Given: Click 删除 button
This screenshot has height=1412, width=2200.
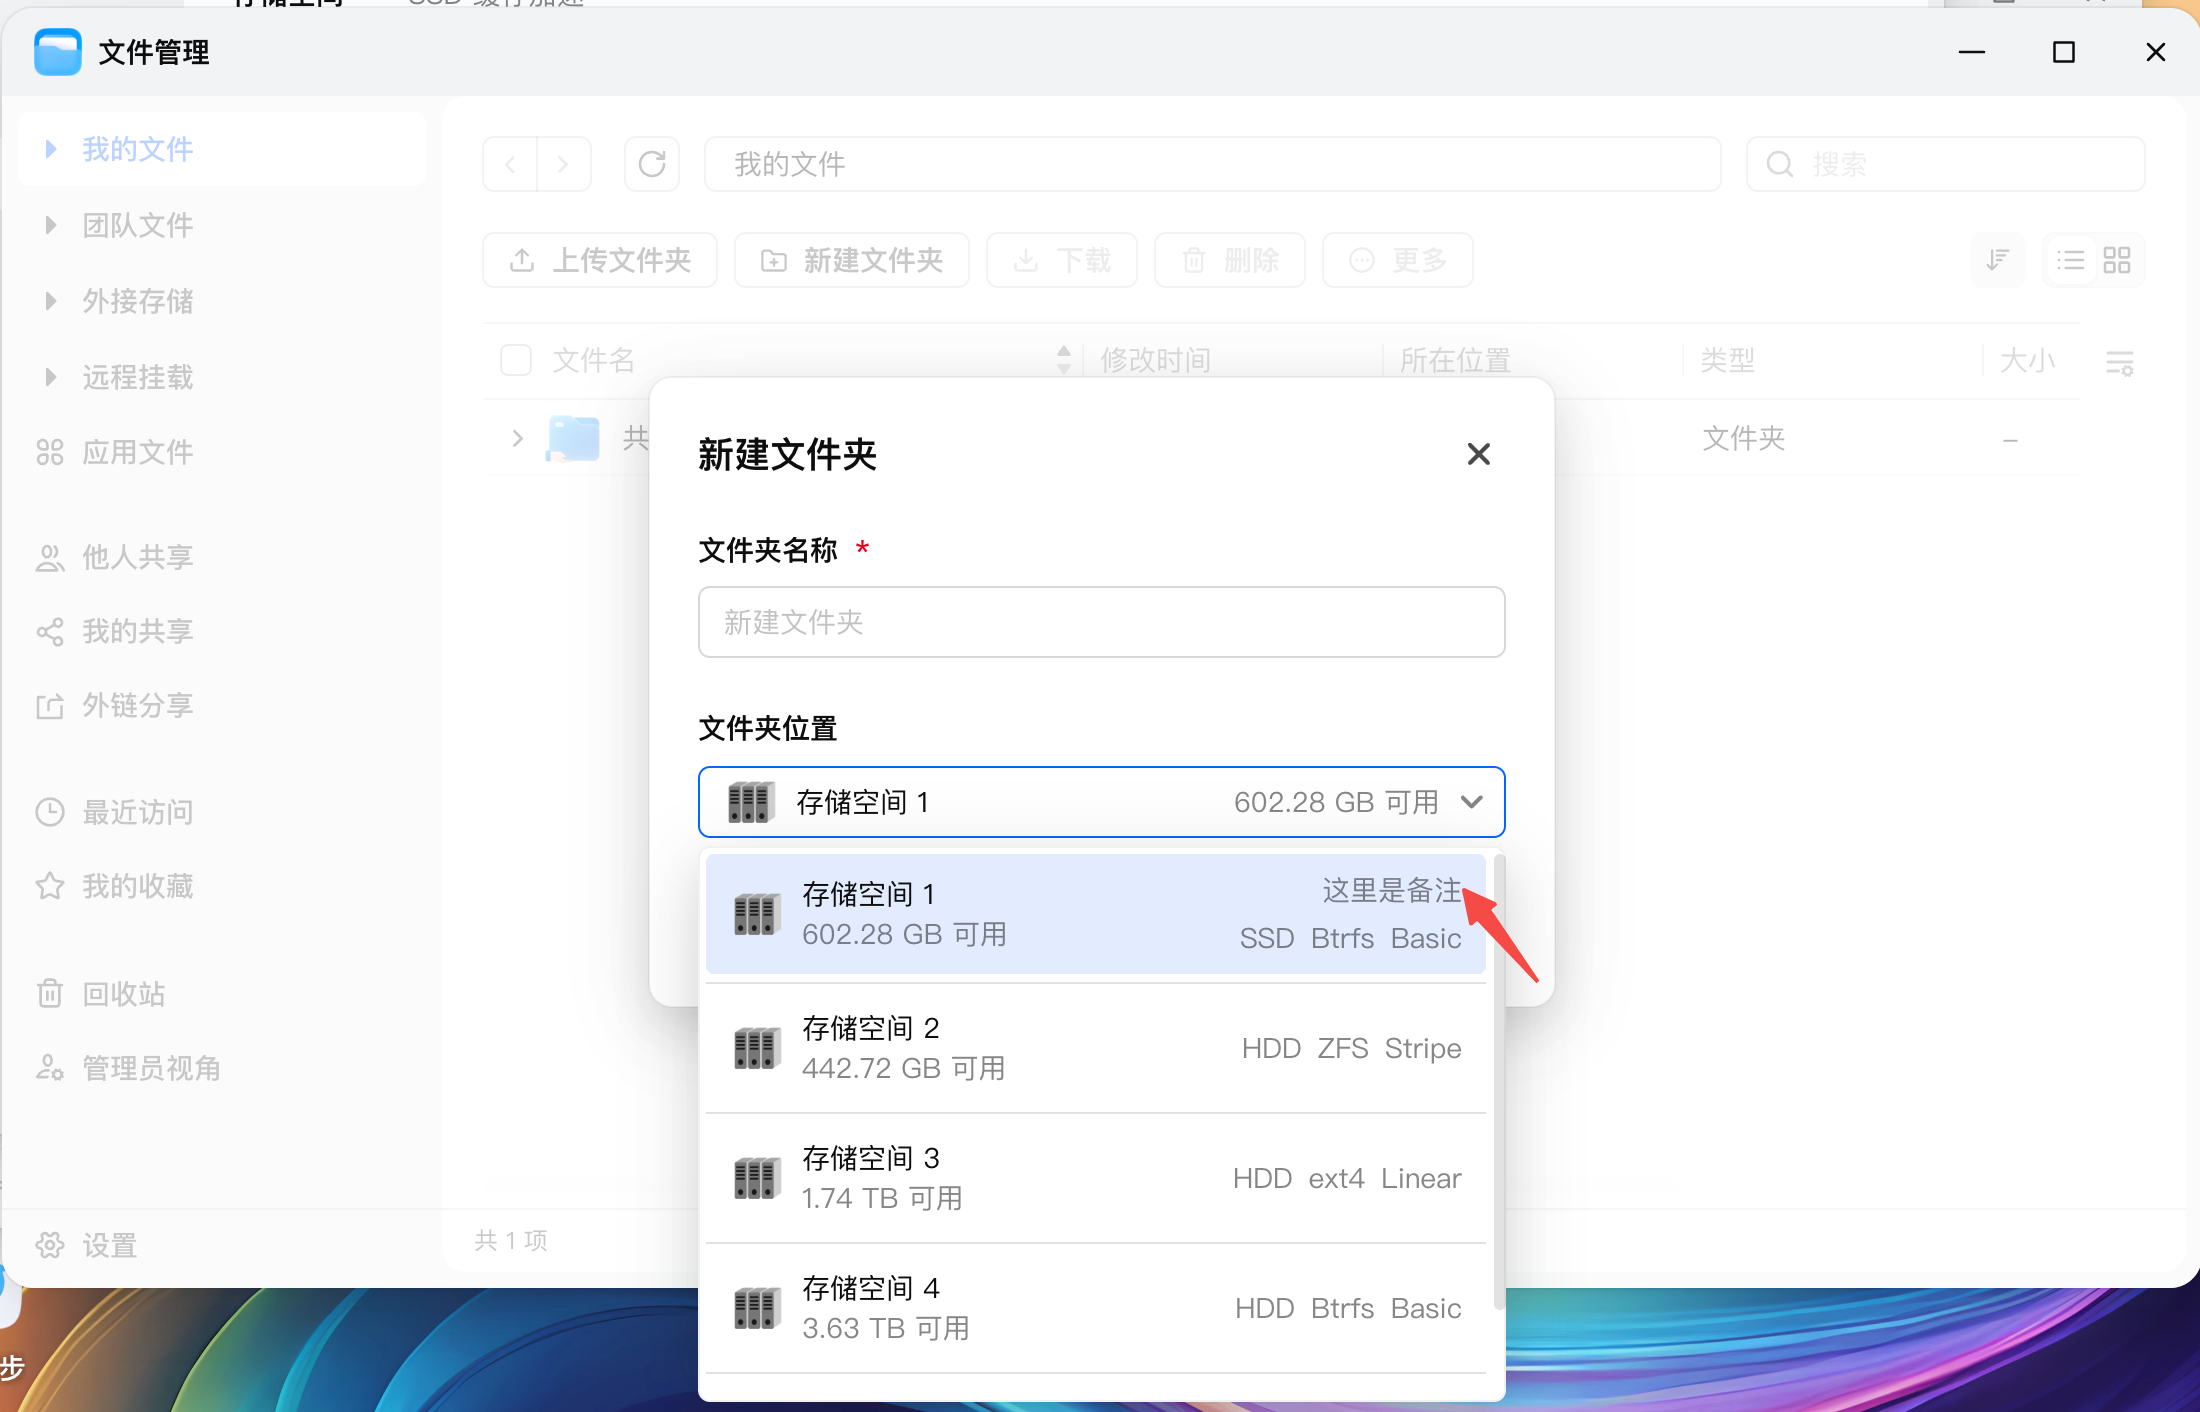Looking at the screenshot, I should pos(1230,260).
